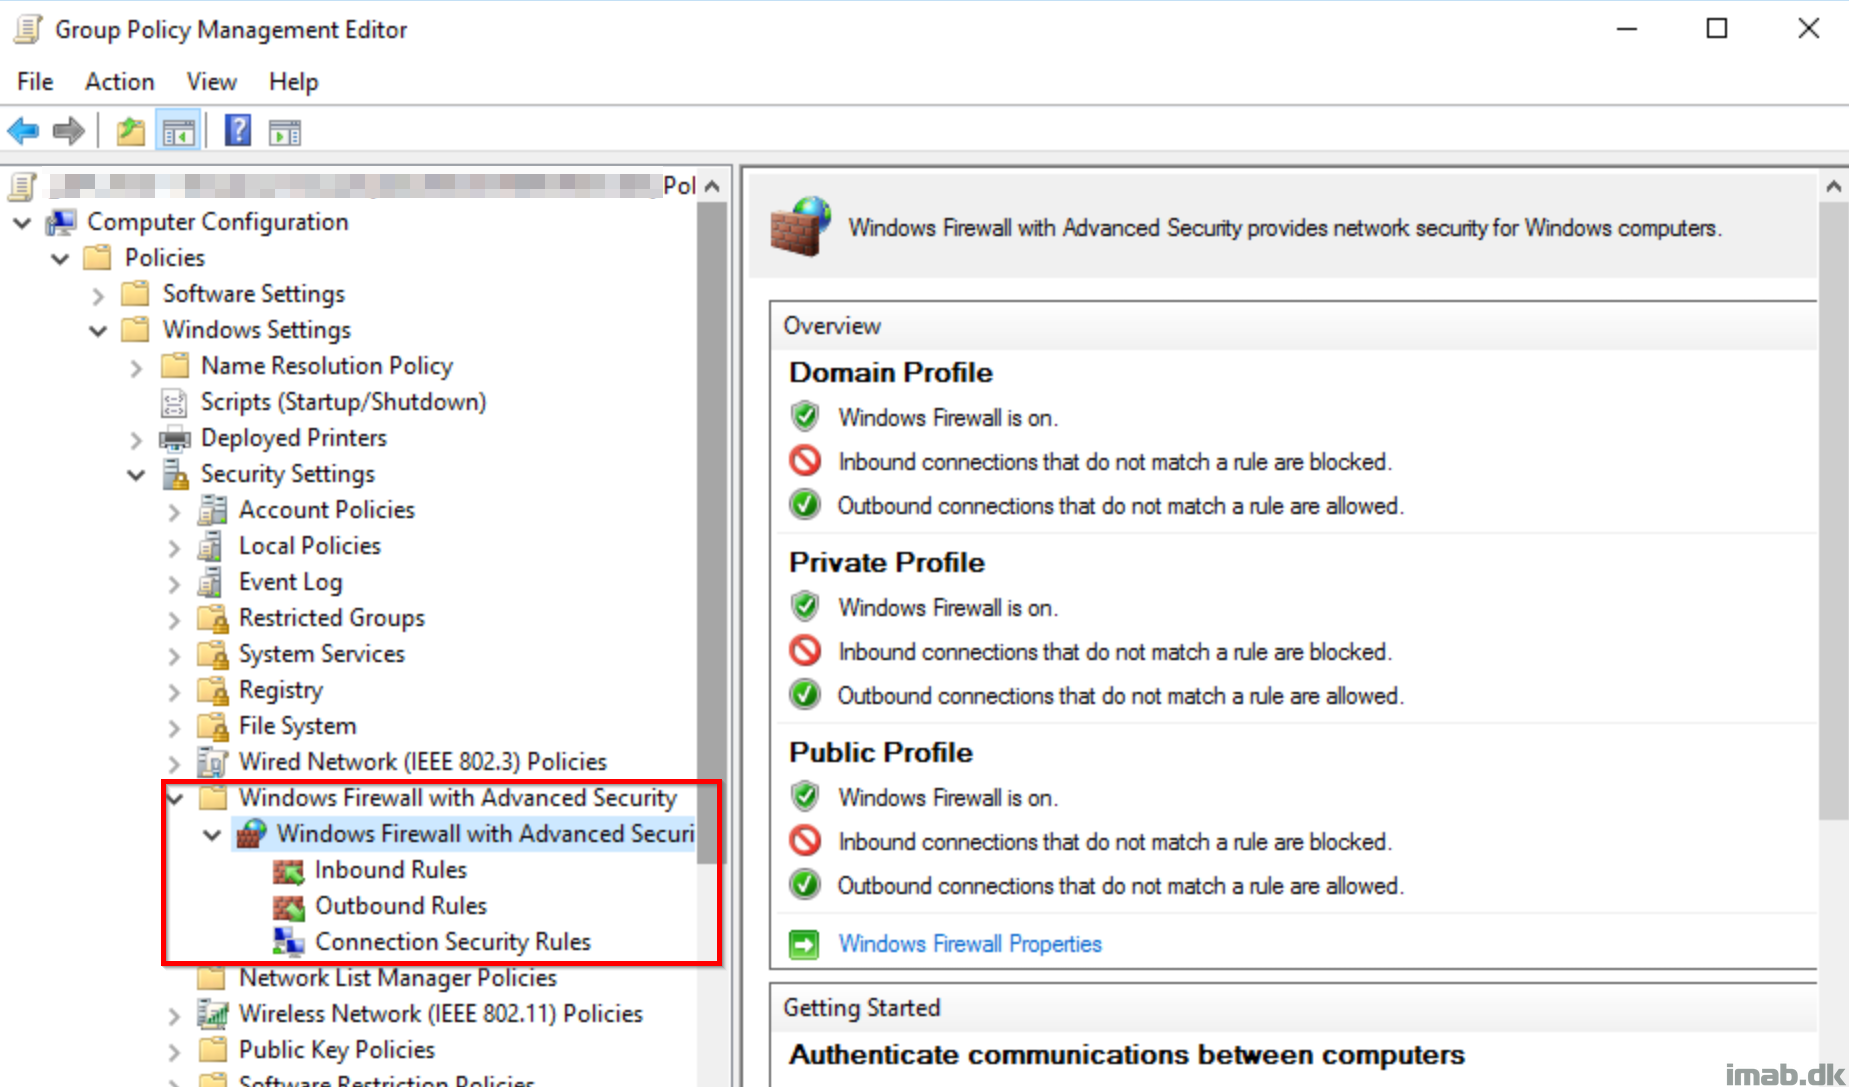Toggle Show/Hide Action Pane toolbar icon
1849x1087 pixels.
[x=285, y=131]
